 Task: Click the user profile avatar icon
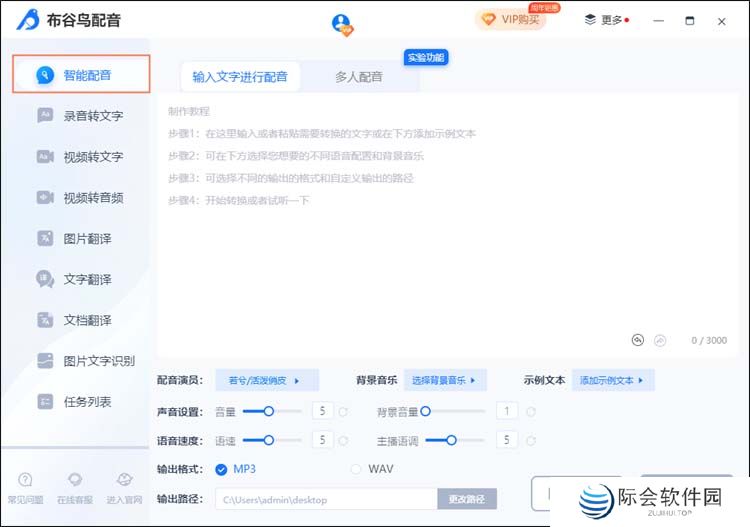pos(342,23)
